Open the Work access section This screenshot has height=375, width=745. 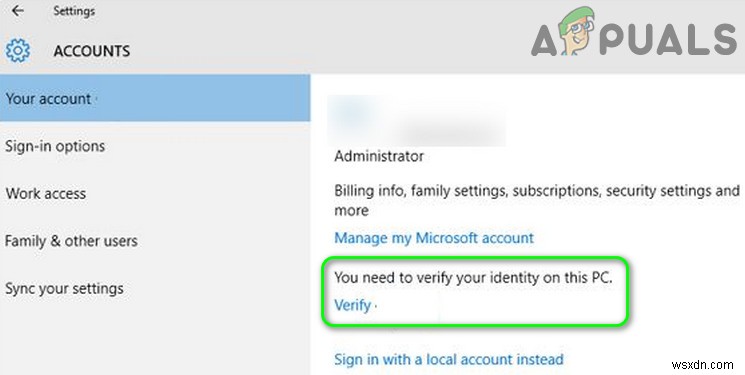[x=155, y=193]
